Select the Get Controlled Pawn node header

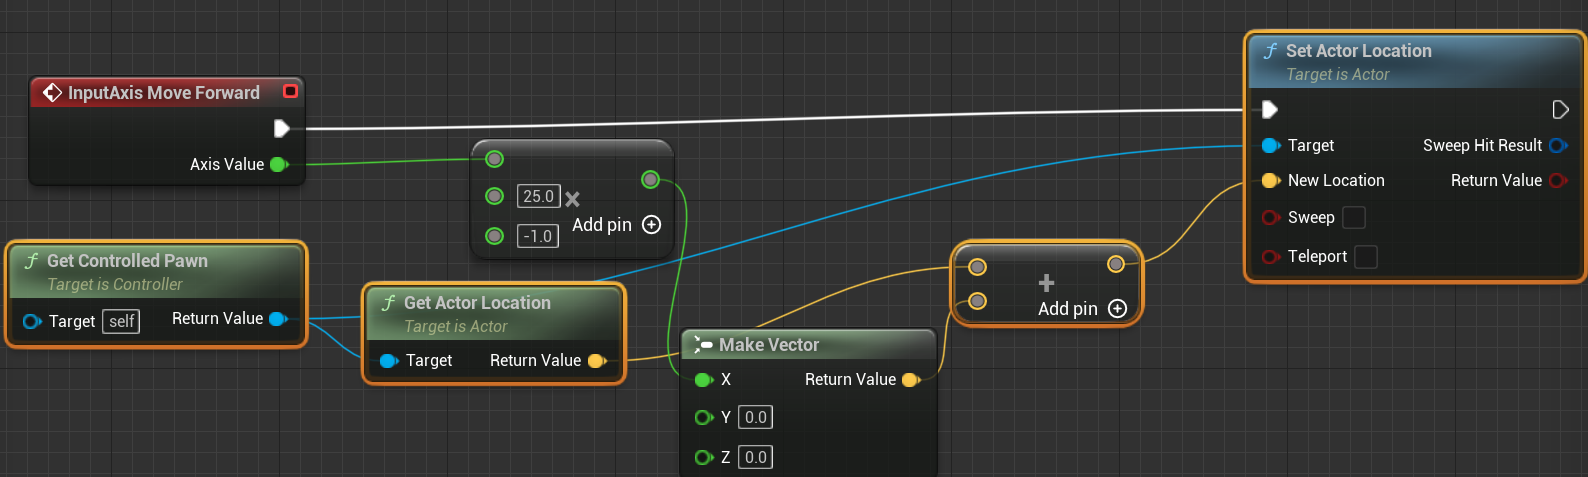click(x=156, y=271)
